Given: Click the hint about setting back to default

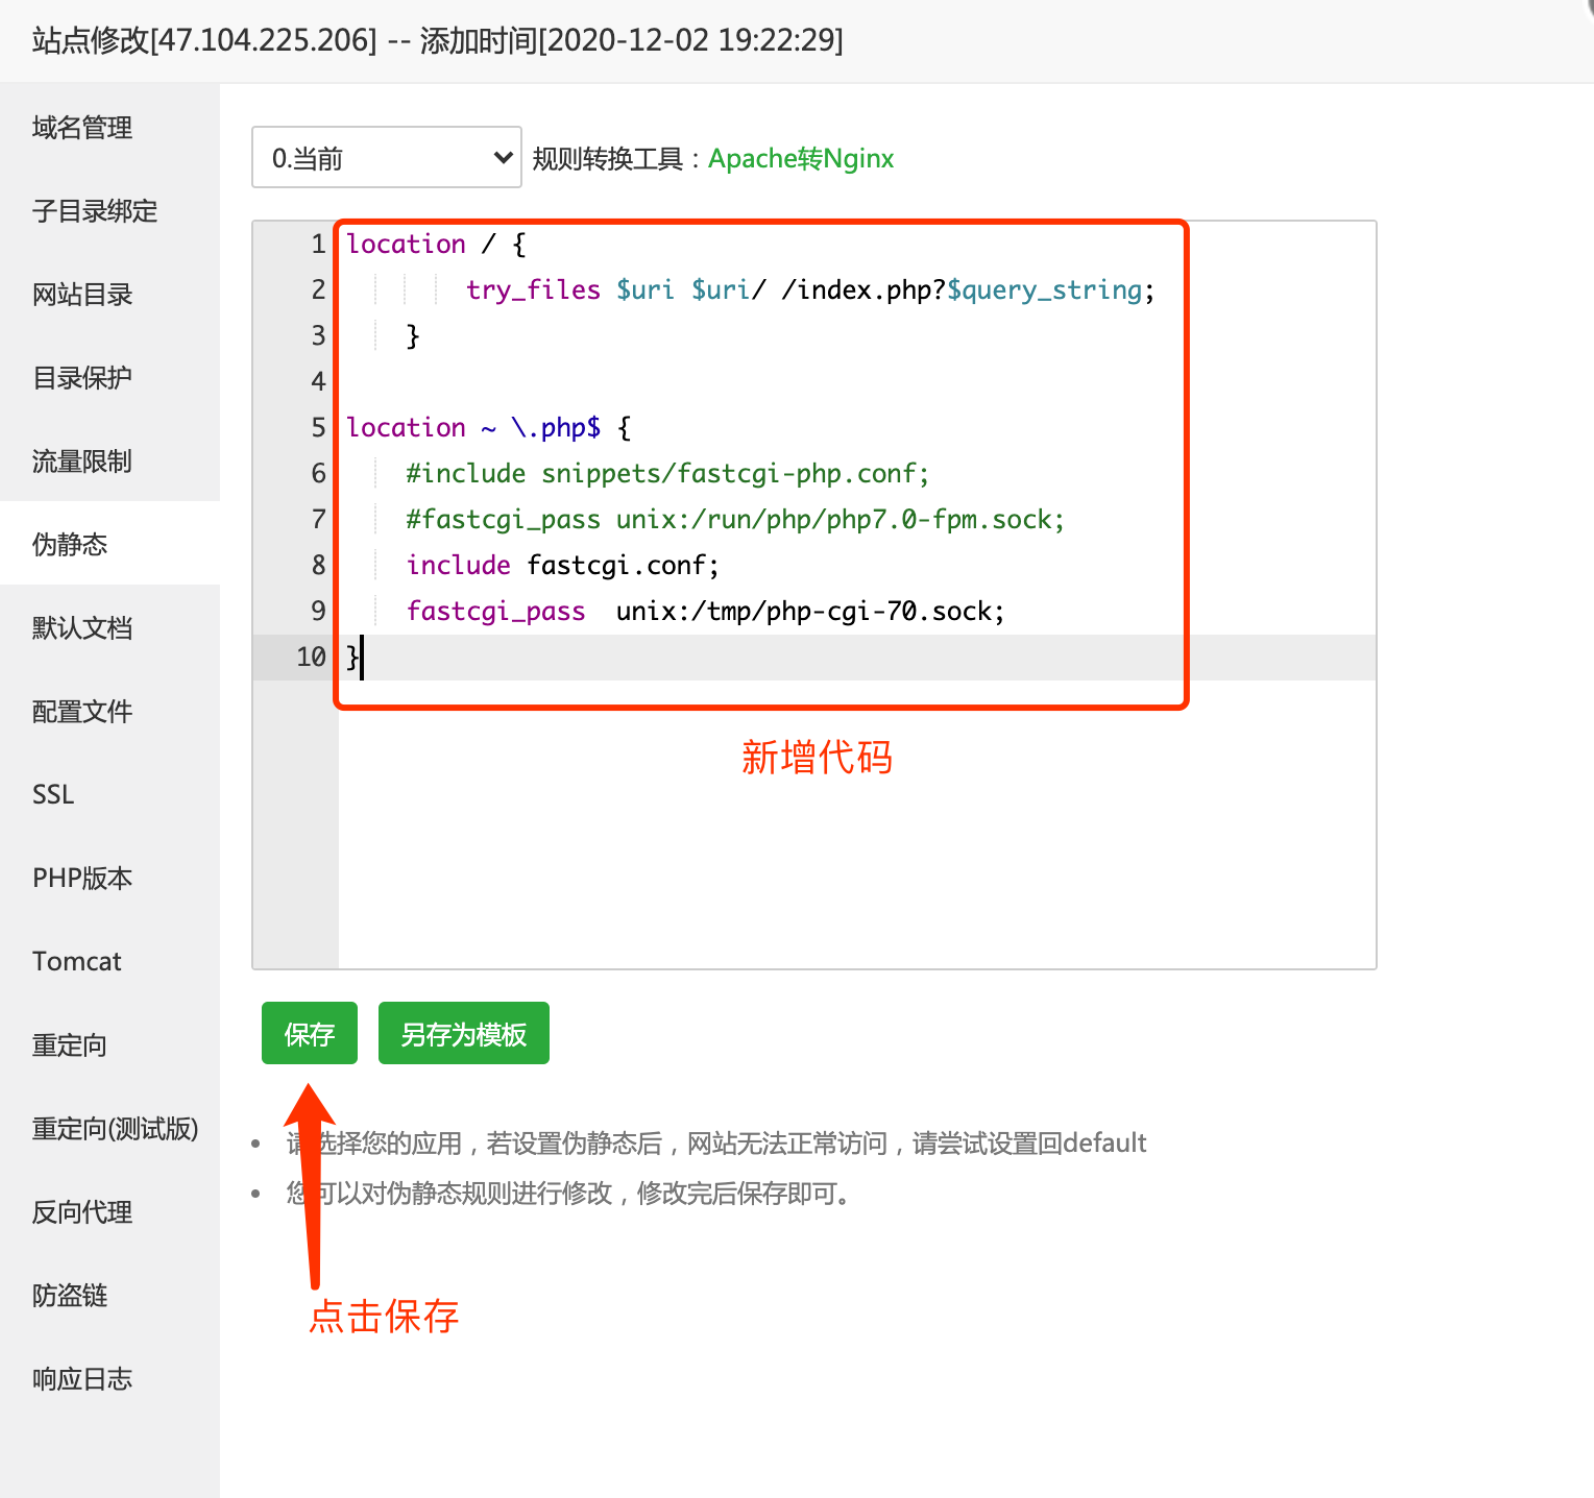Looking at the screenshot, I should coord(716,1143).
